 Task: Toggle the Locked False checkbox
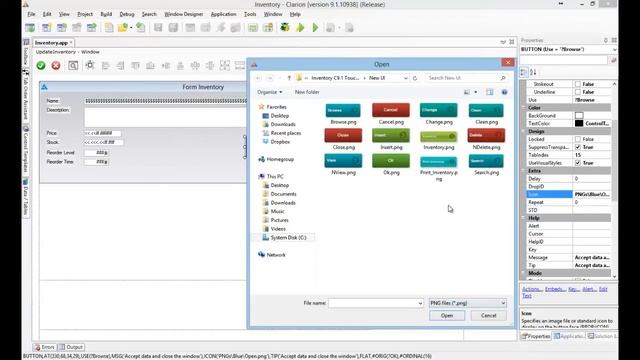tap(578, 139)
